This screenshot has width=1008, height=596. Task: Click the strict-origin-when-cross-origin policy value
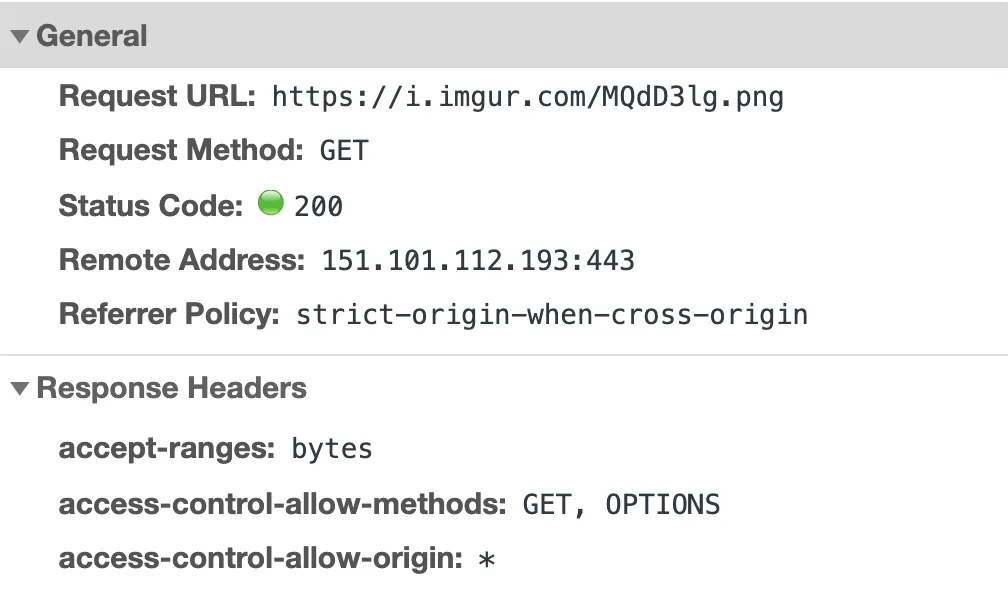click(x=552, y=315)
